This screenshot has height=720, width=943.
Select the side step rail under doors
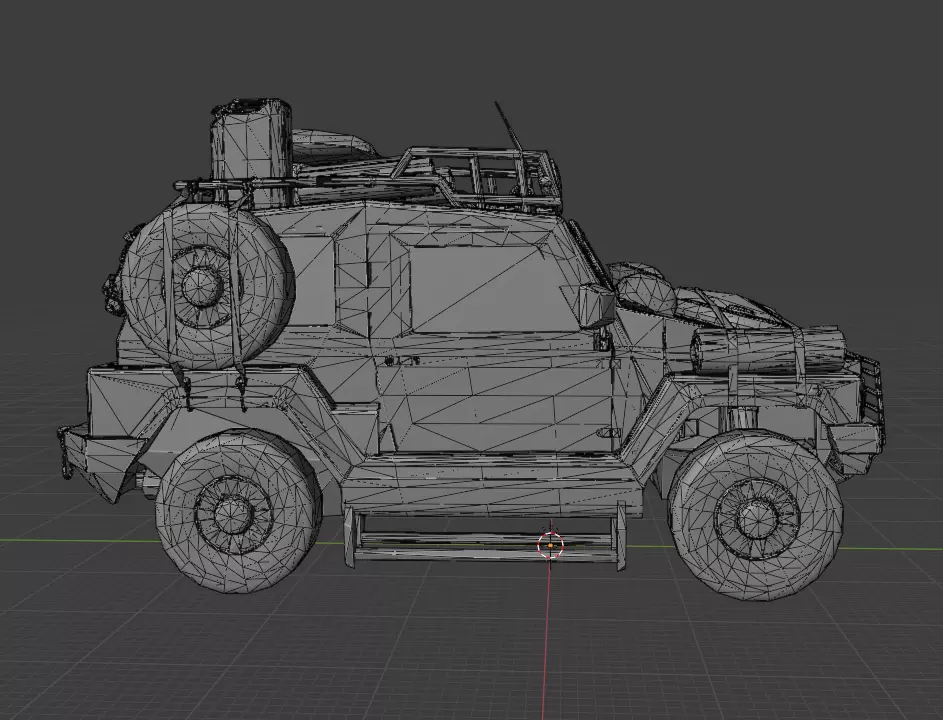(485, 537)
